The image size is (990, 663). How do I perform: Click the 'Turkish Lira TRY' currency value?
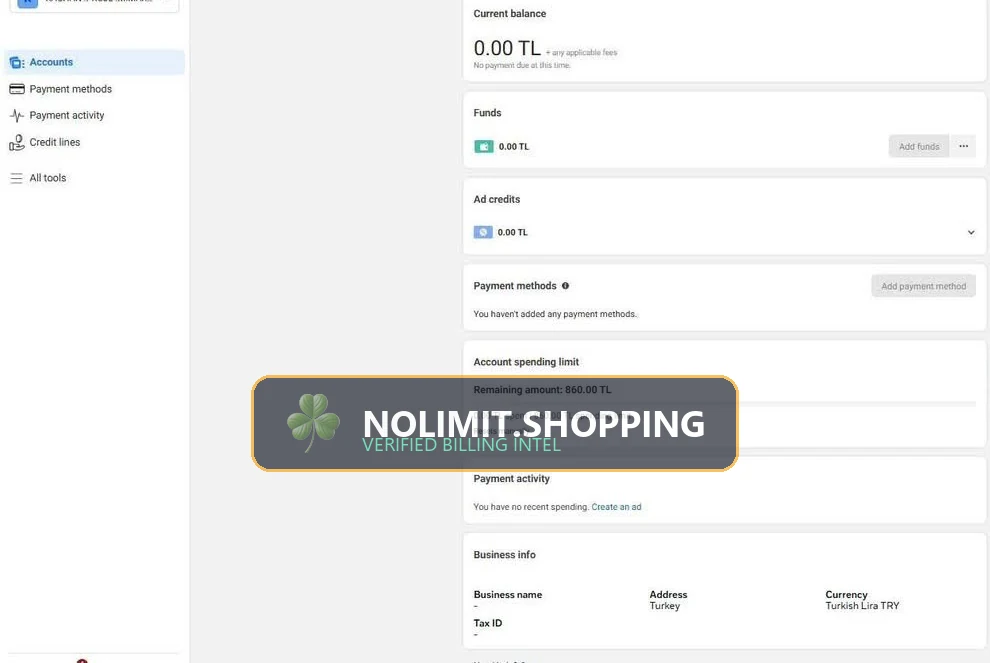pyautogui.click(x=862, y=606)
